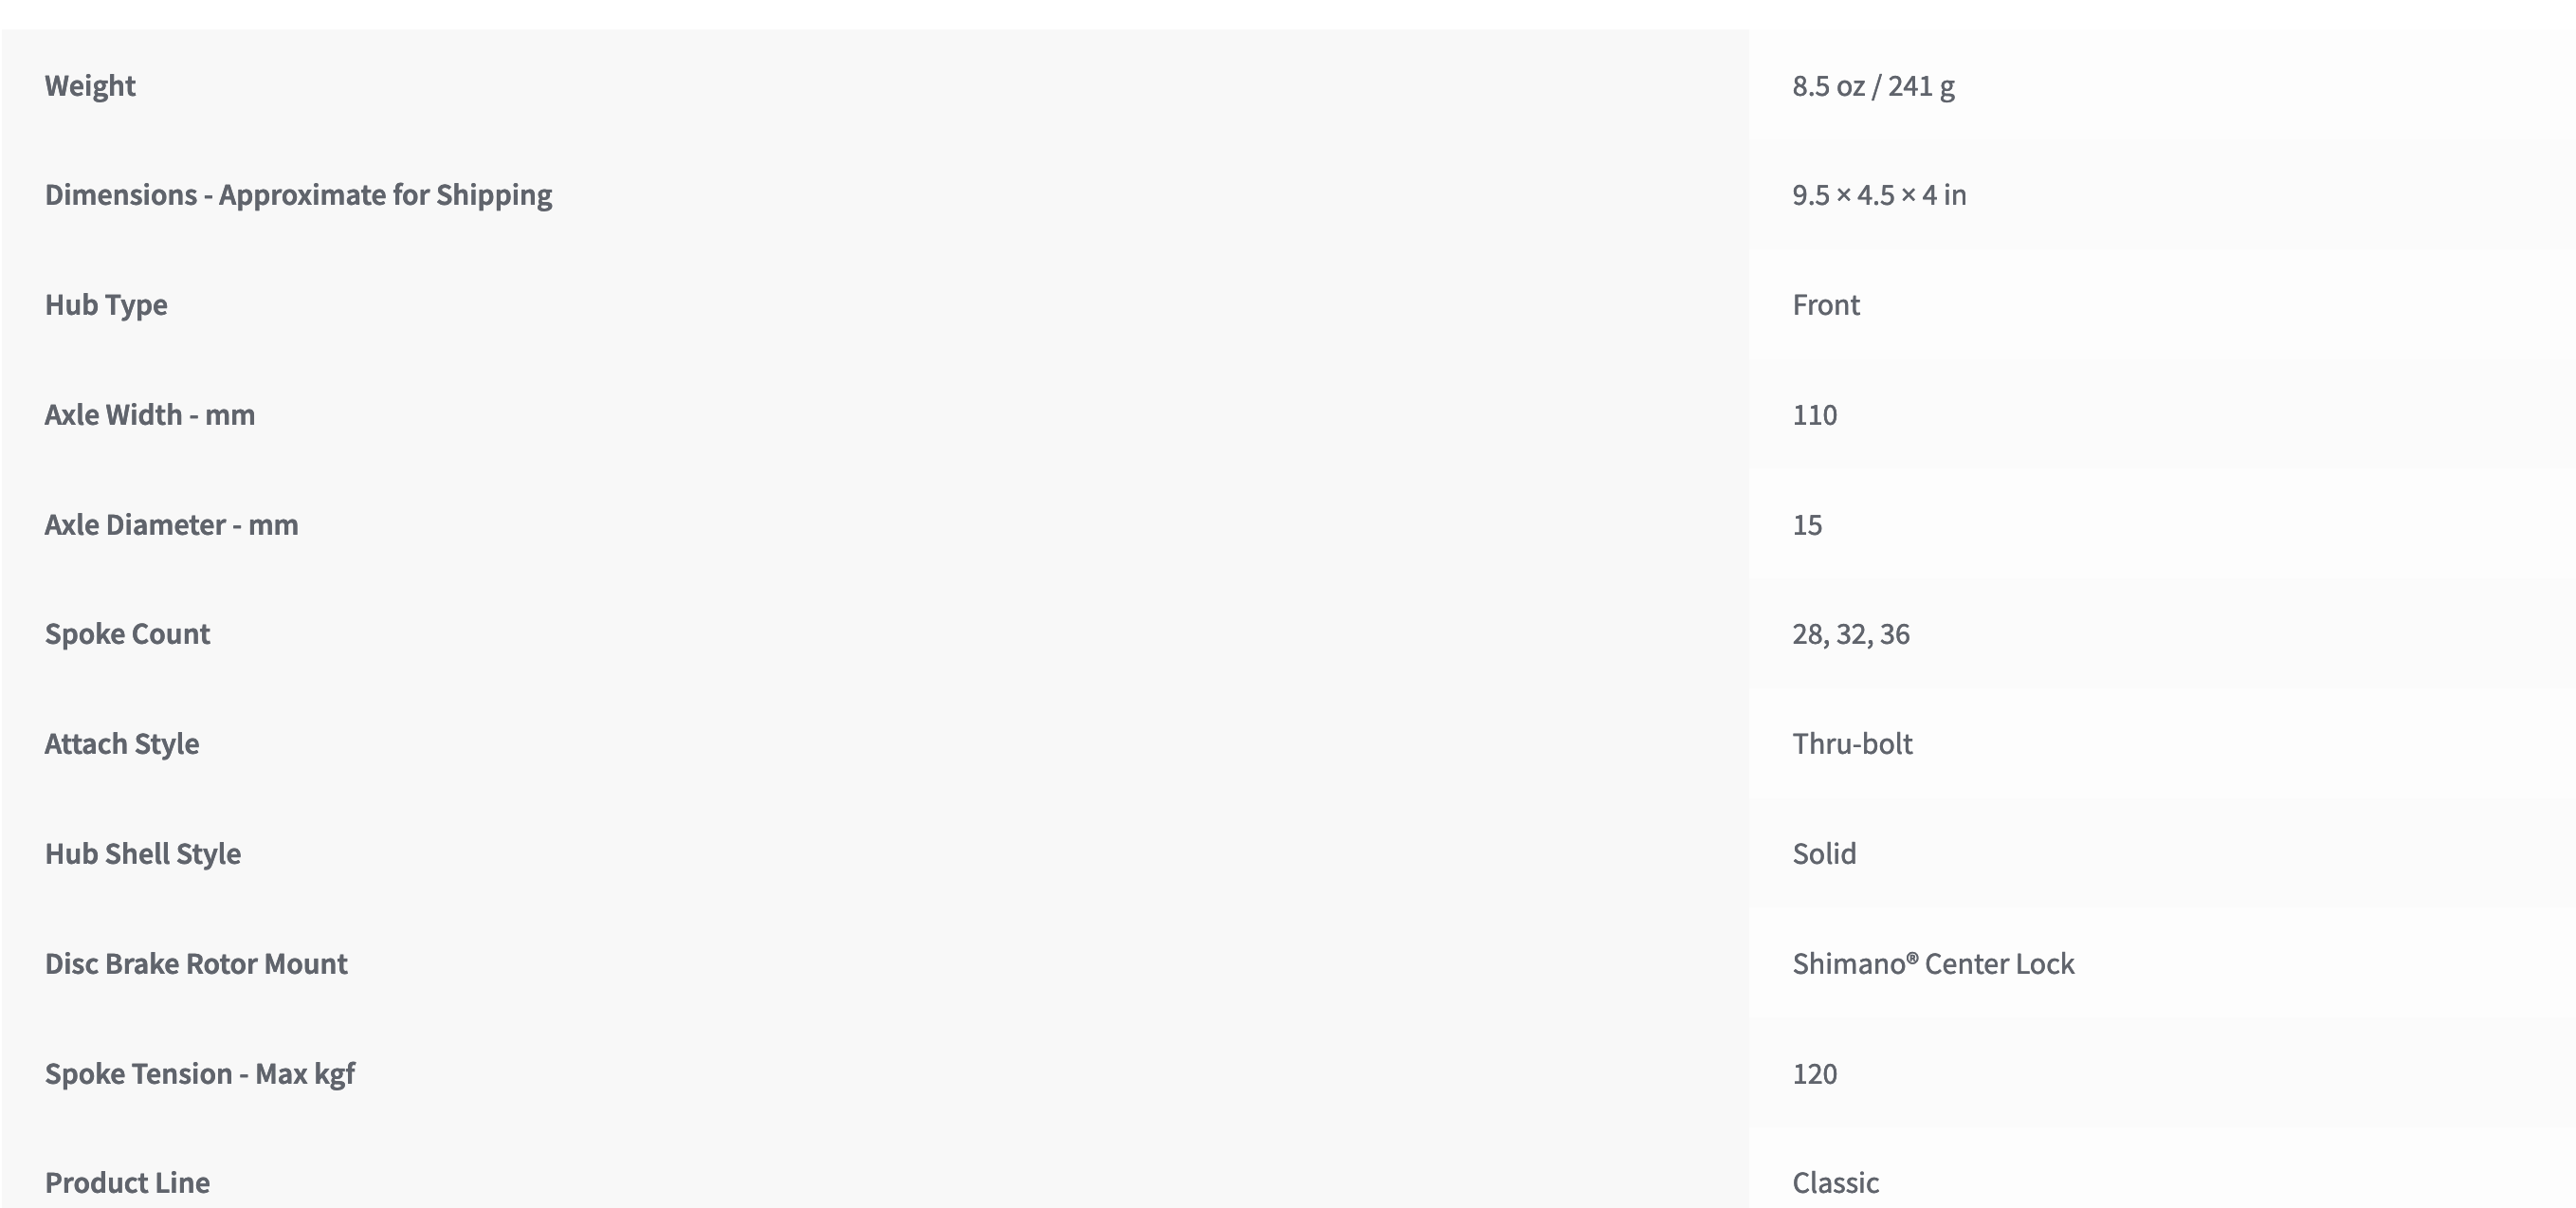This screenshot has height=1208, width=2576.
Task: Click the Disc Brake Rotor Mount label
Action: [x=196, y=964]
